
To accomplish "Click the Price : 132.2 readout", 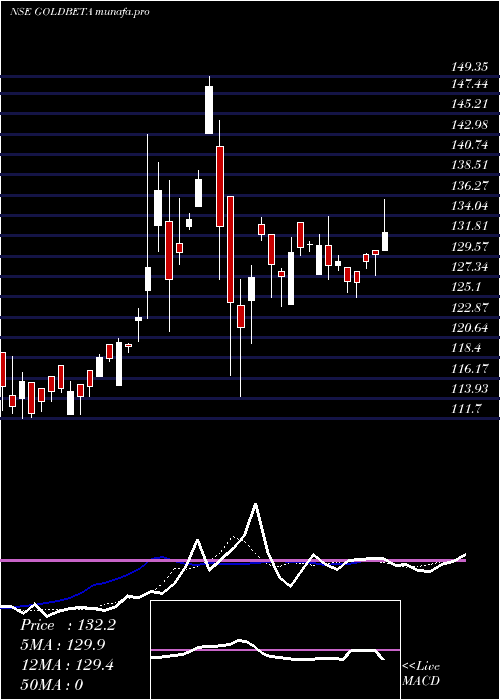I will (68, 625).
